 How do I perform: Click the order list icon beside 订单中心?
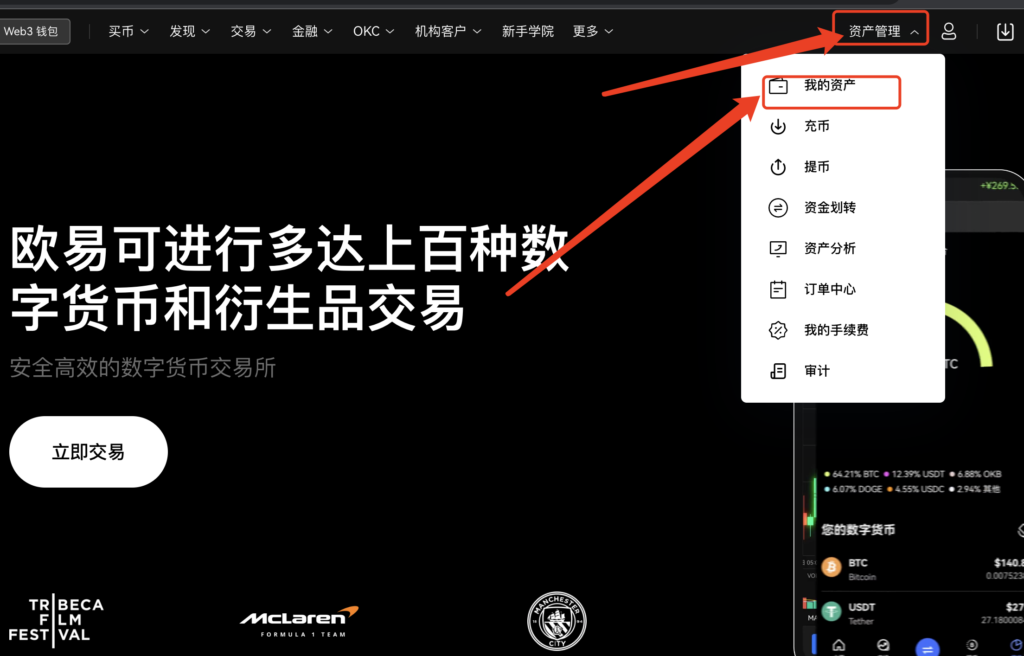[778, 289]
